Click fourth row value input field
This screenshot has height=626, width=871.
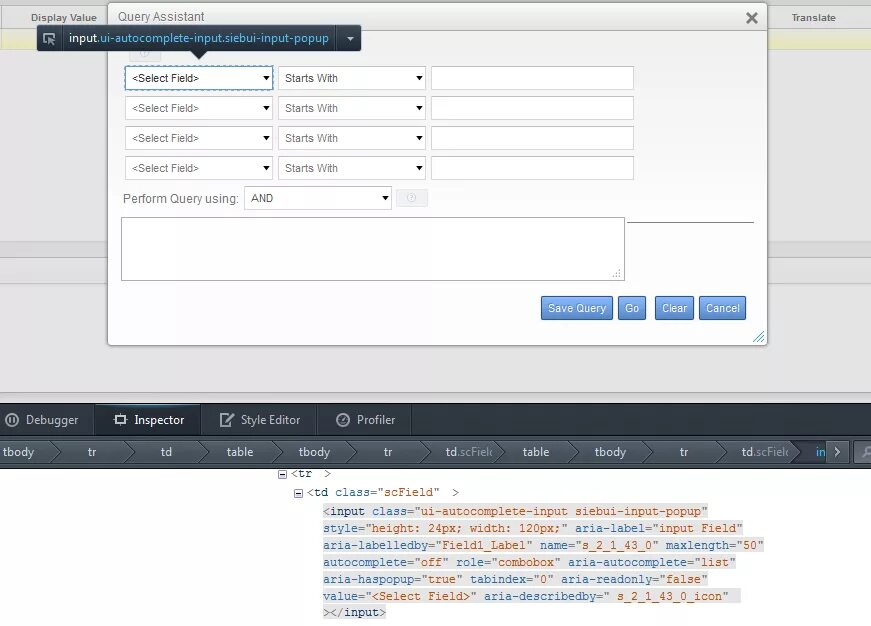(x=532, y=168)
